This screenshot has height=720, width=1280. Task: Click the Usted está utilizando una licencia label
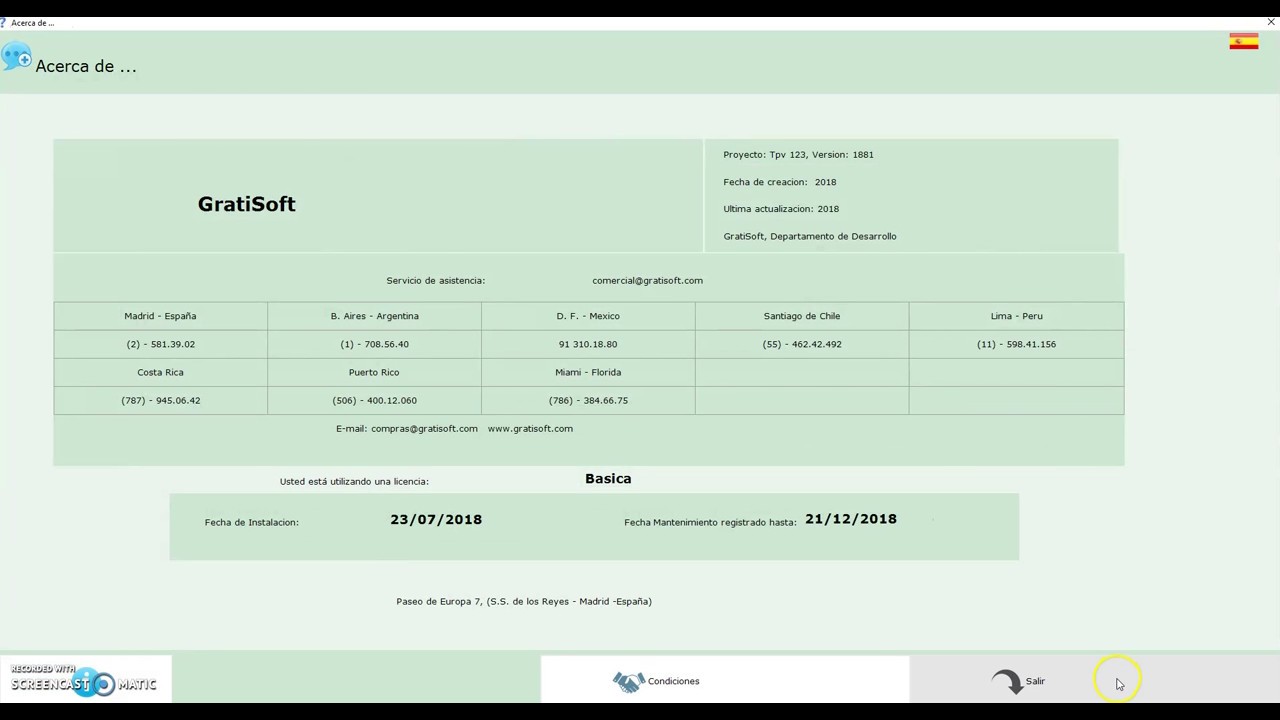click(354, 482)
